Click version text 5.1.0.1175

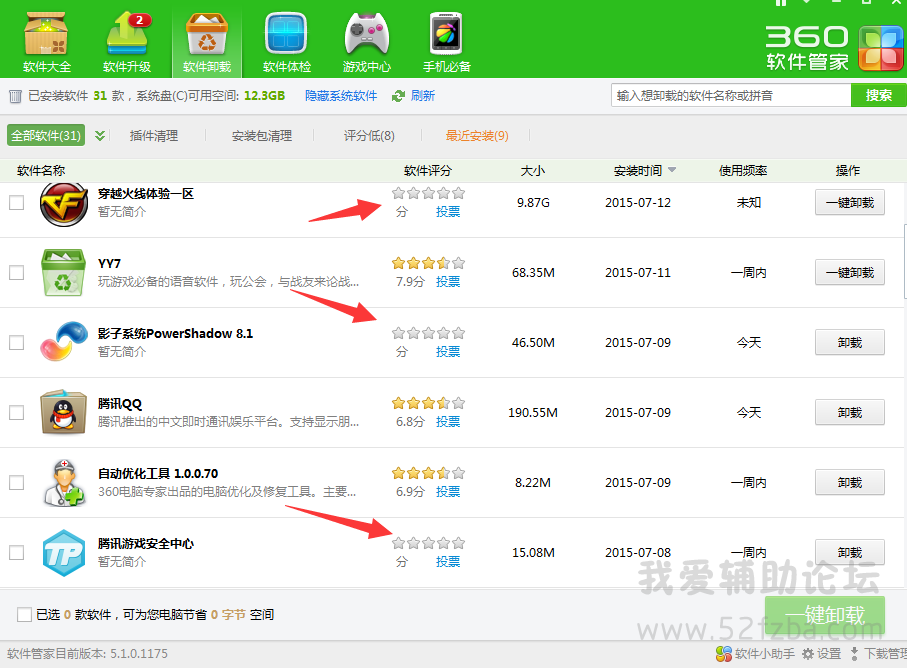pyautogui.click(x=139, y=654)
